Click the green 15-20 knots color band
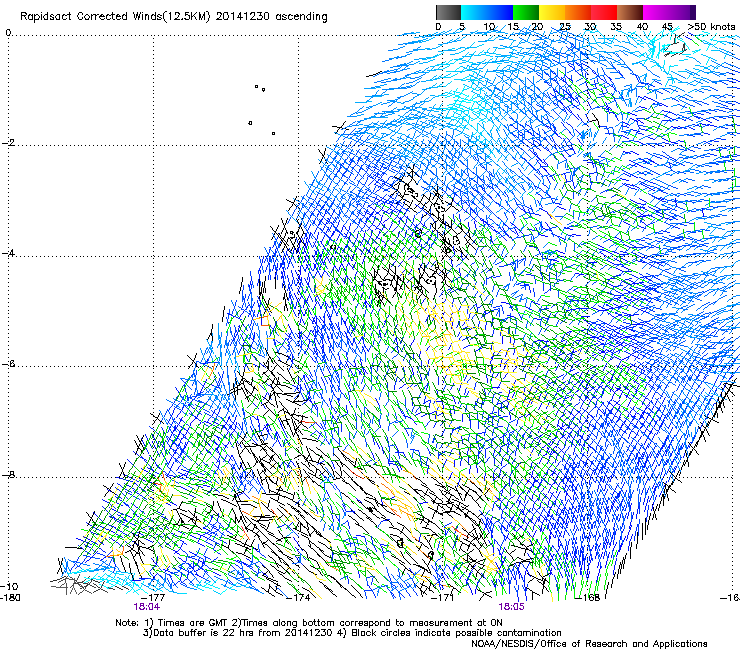This screenshot has width=740, height=650. click(x=526, y=12)
